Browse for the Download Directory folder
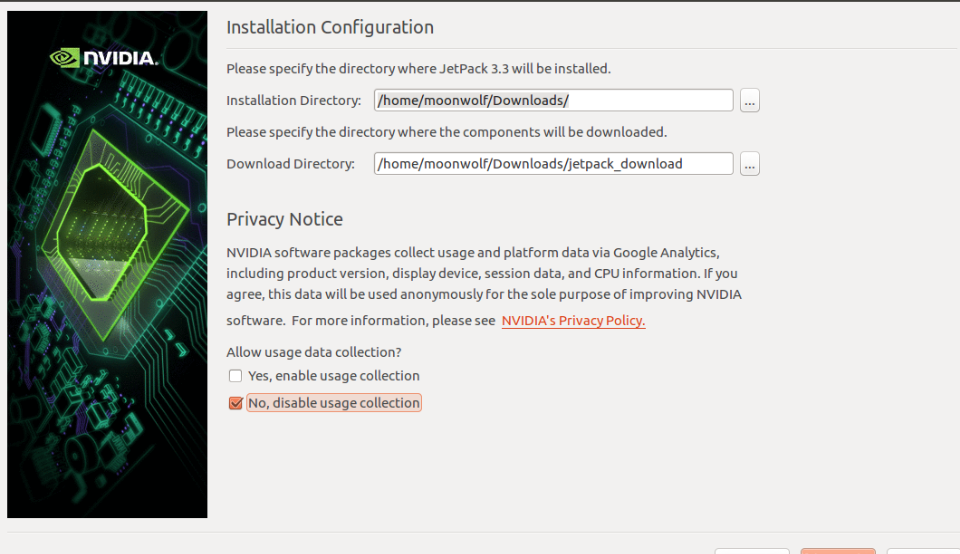This screenshot has height=554, width=960. click(x=750, y=164)
